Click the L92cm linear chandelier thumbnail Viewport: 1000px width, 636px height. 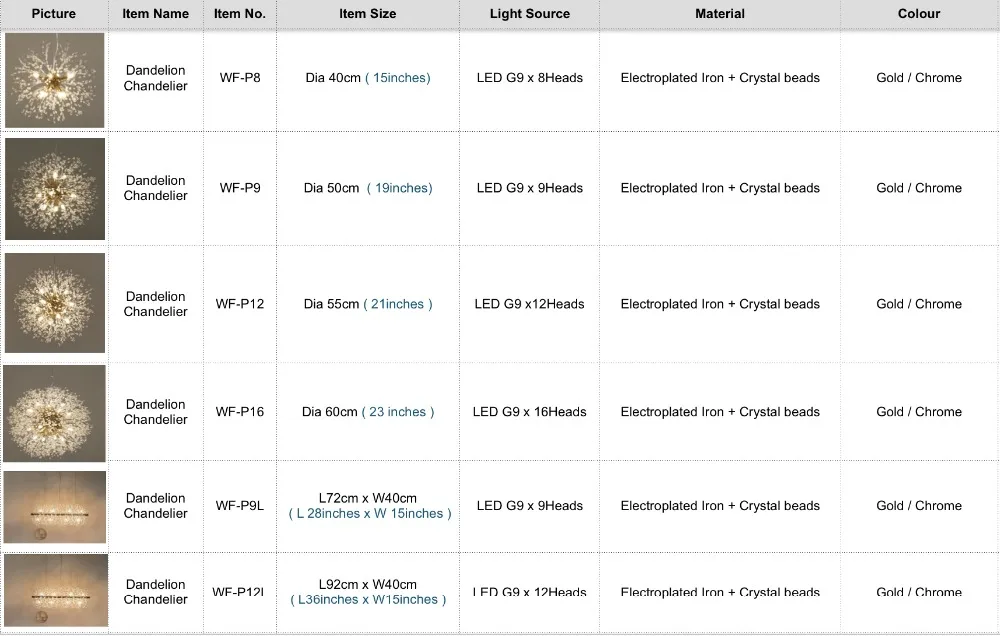point(55,591)
